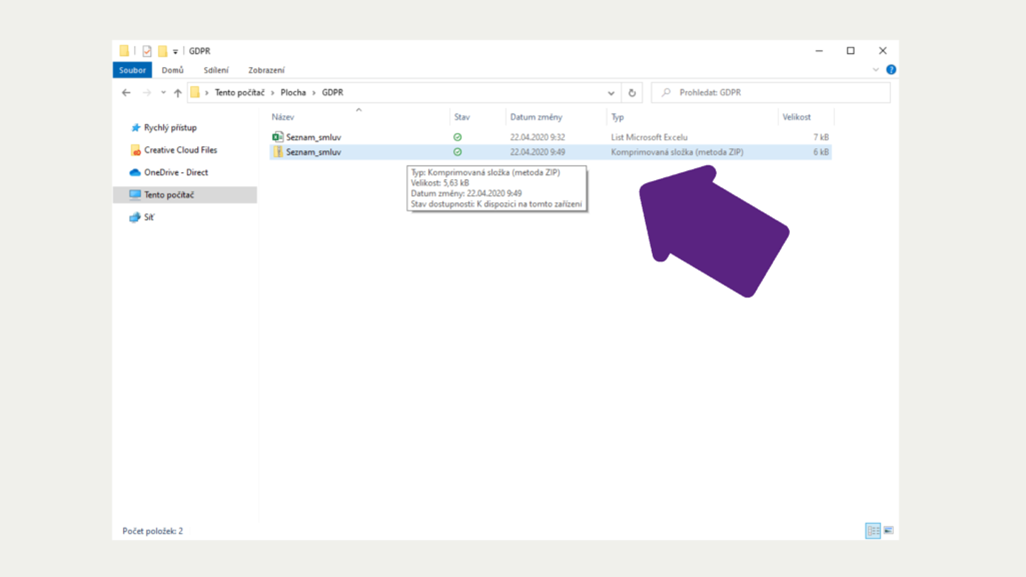1026x577 pixels.
Task: Click the Prohledat: GDPR search field
Action: pyautogui.click(x=771, y=93)
